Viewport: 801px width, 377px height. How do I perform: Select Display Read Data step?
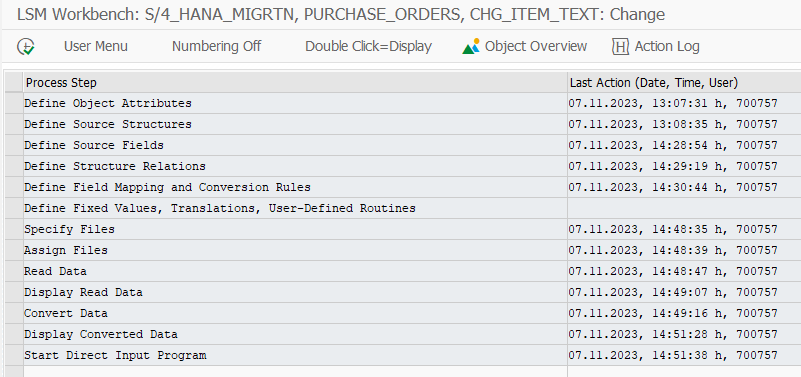[x=83, y=292]
